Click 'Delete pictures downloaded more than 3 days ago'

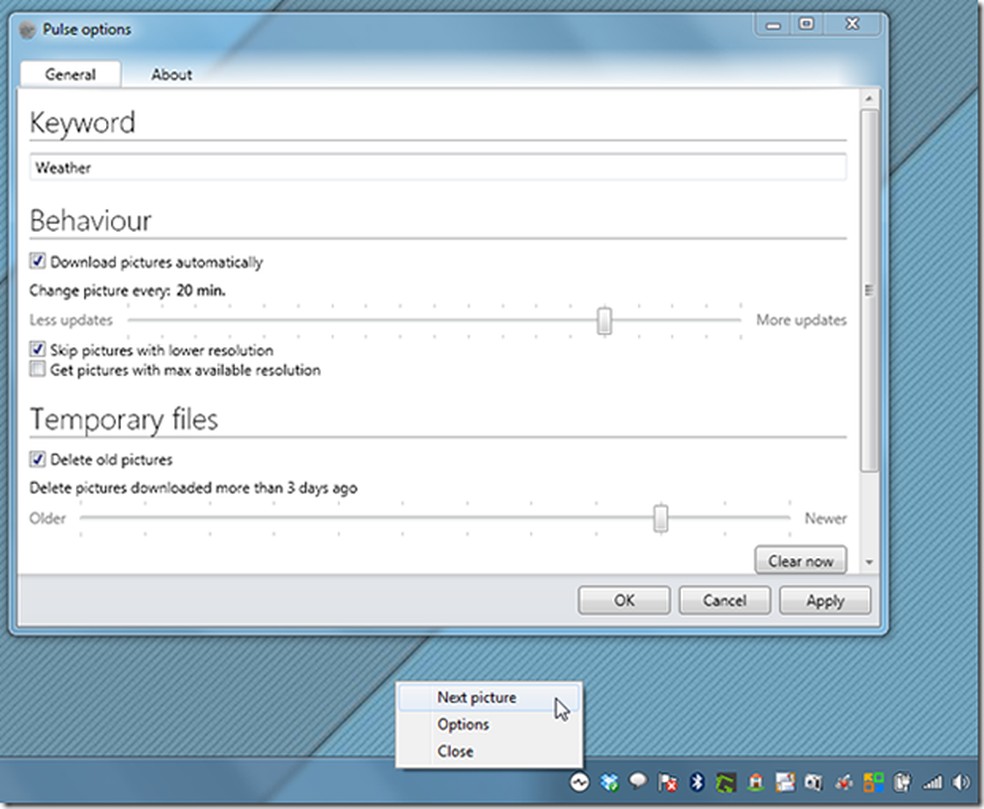coord(193,488)
